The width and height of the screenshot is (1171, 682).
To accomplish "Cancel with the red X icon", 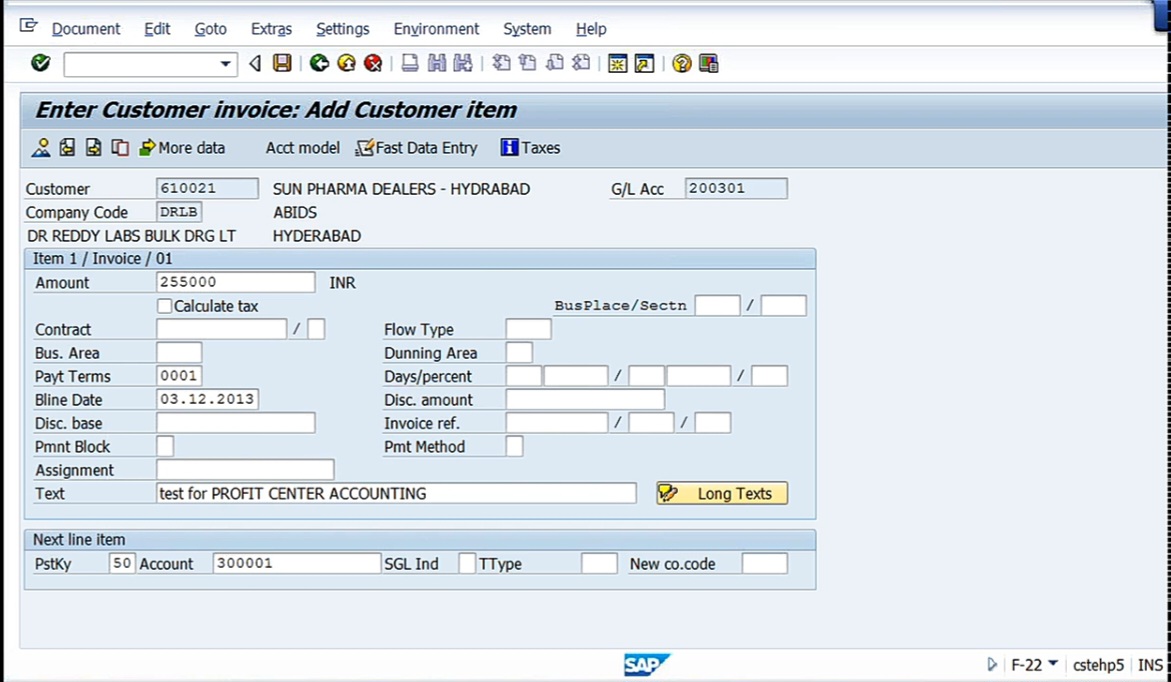I will [373, 63].
